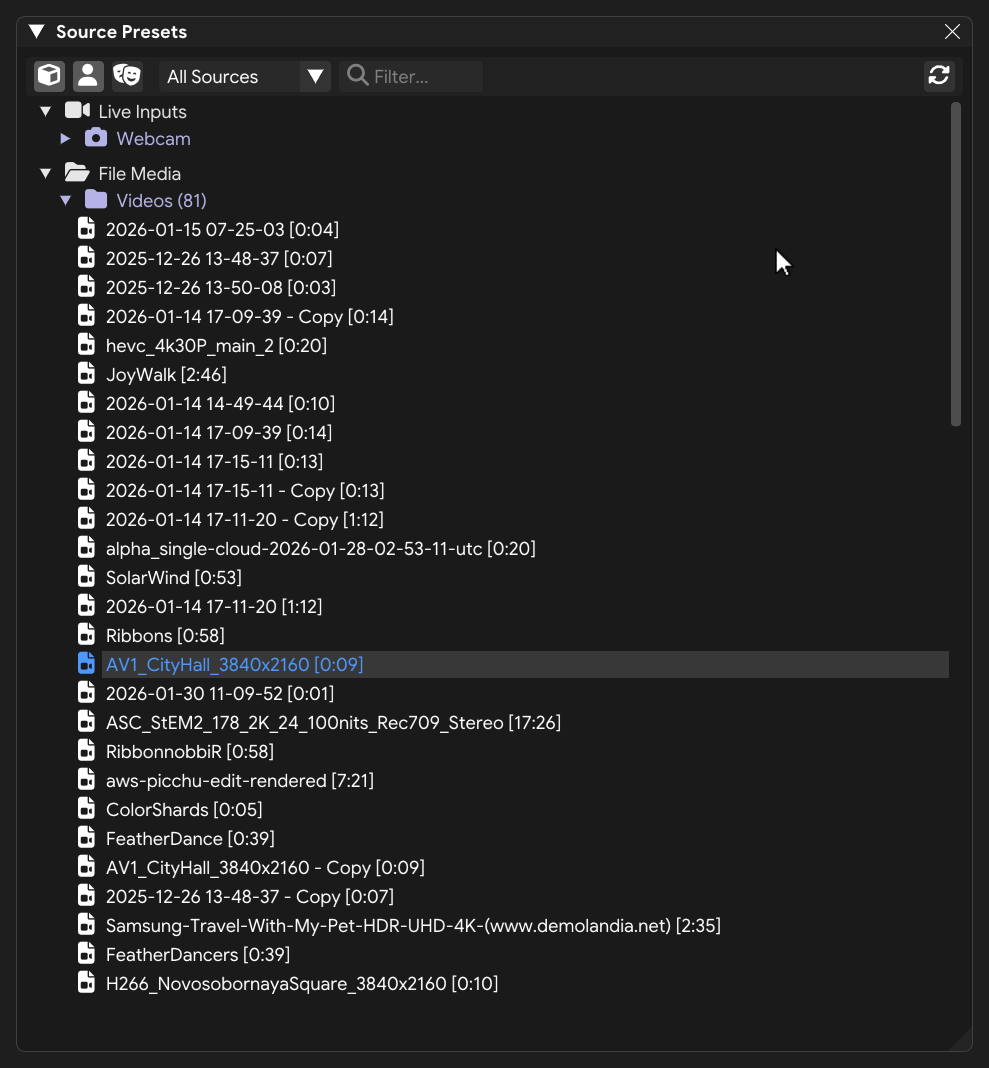The width and height of the screenshot is (989, 1068).
Task: Select 2026-01-14 17-11-20 [1:12] video
Action: [214, 606]
